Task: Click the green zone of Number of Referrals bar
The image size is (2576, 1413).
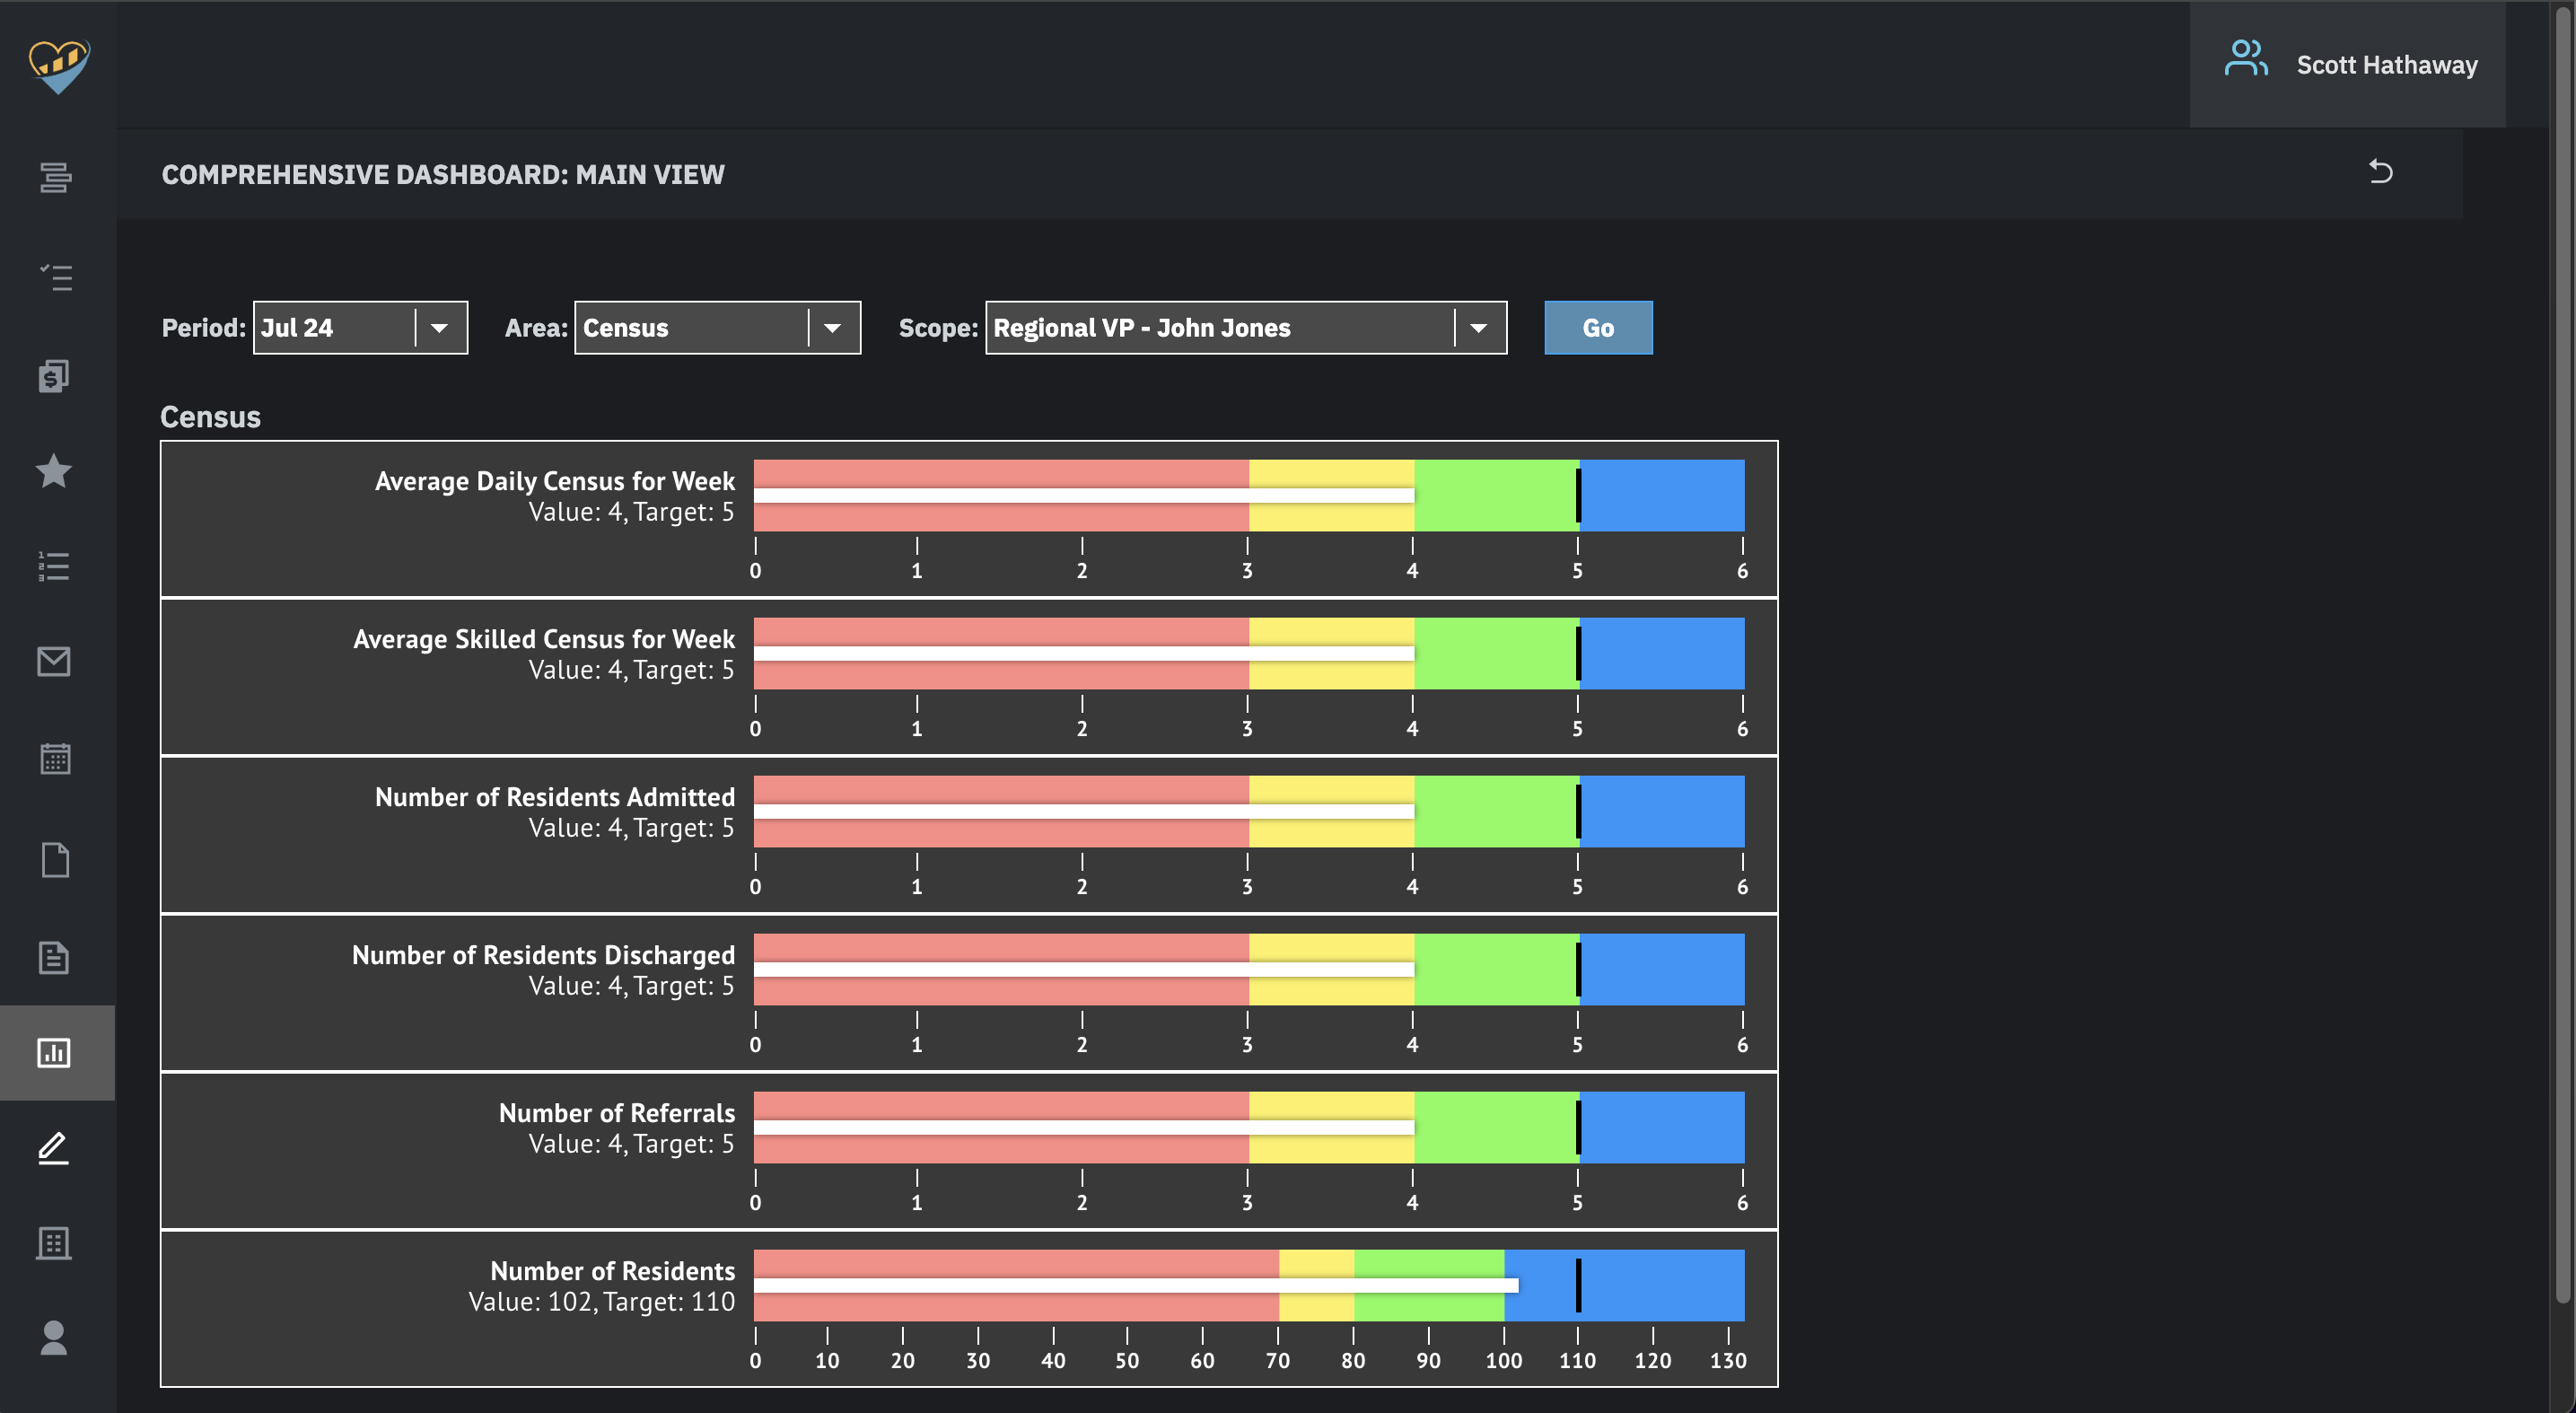Action: click(x=1496, y=1127)
